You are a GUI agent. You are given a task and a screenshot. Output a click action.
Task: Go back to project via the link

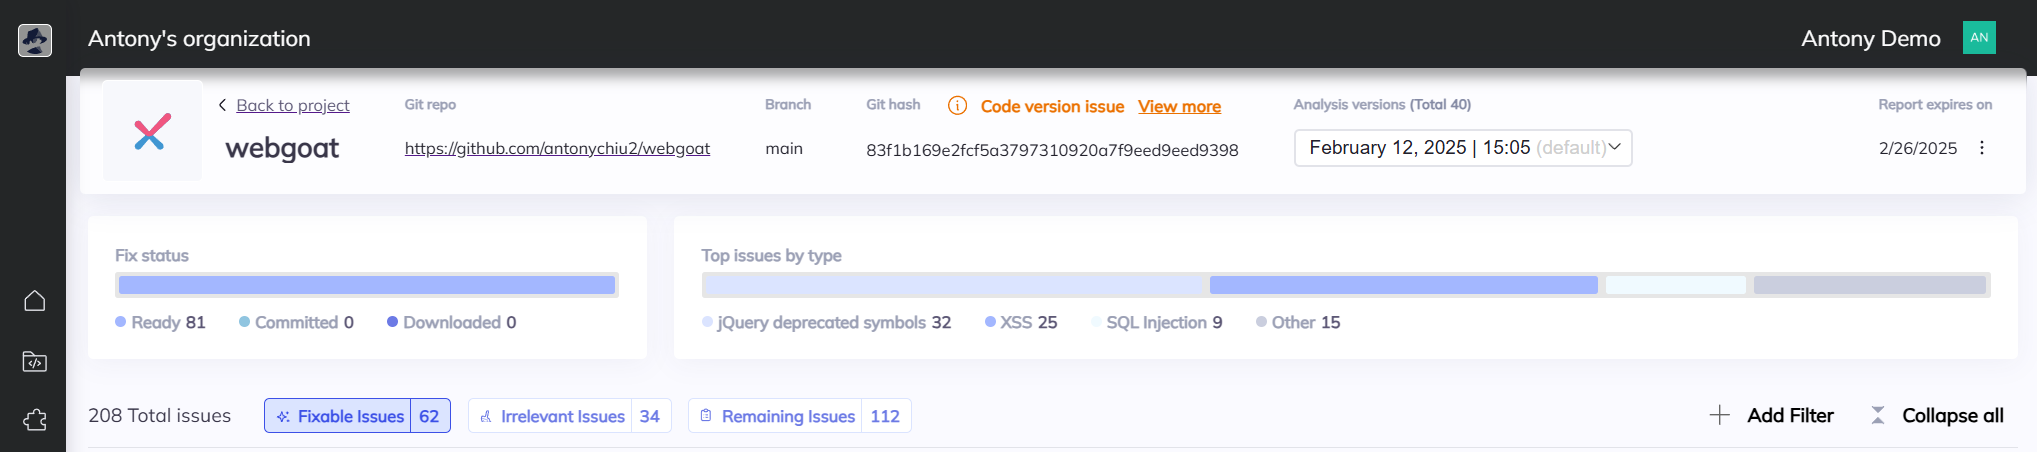292,106
